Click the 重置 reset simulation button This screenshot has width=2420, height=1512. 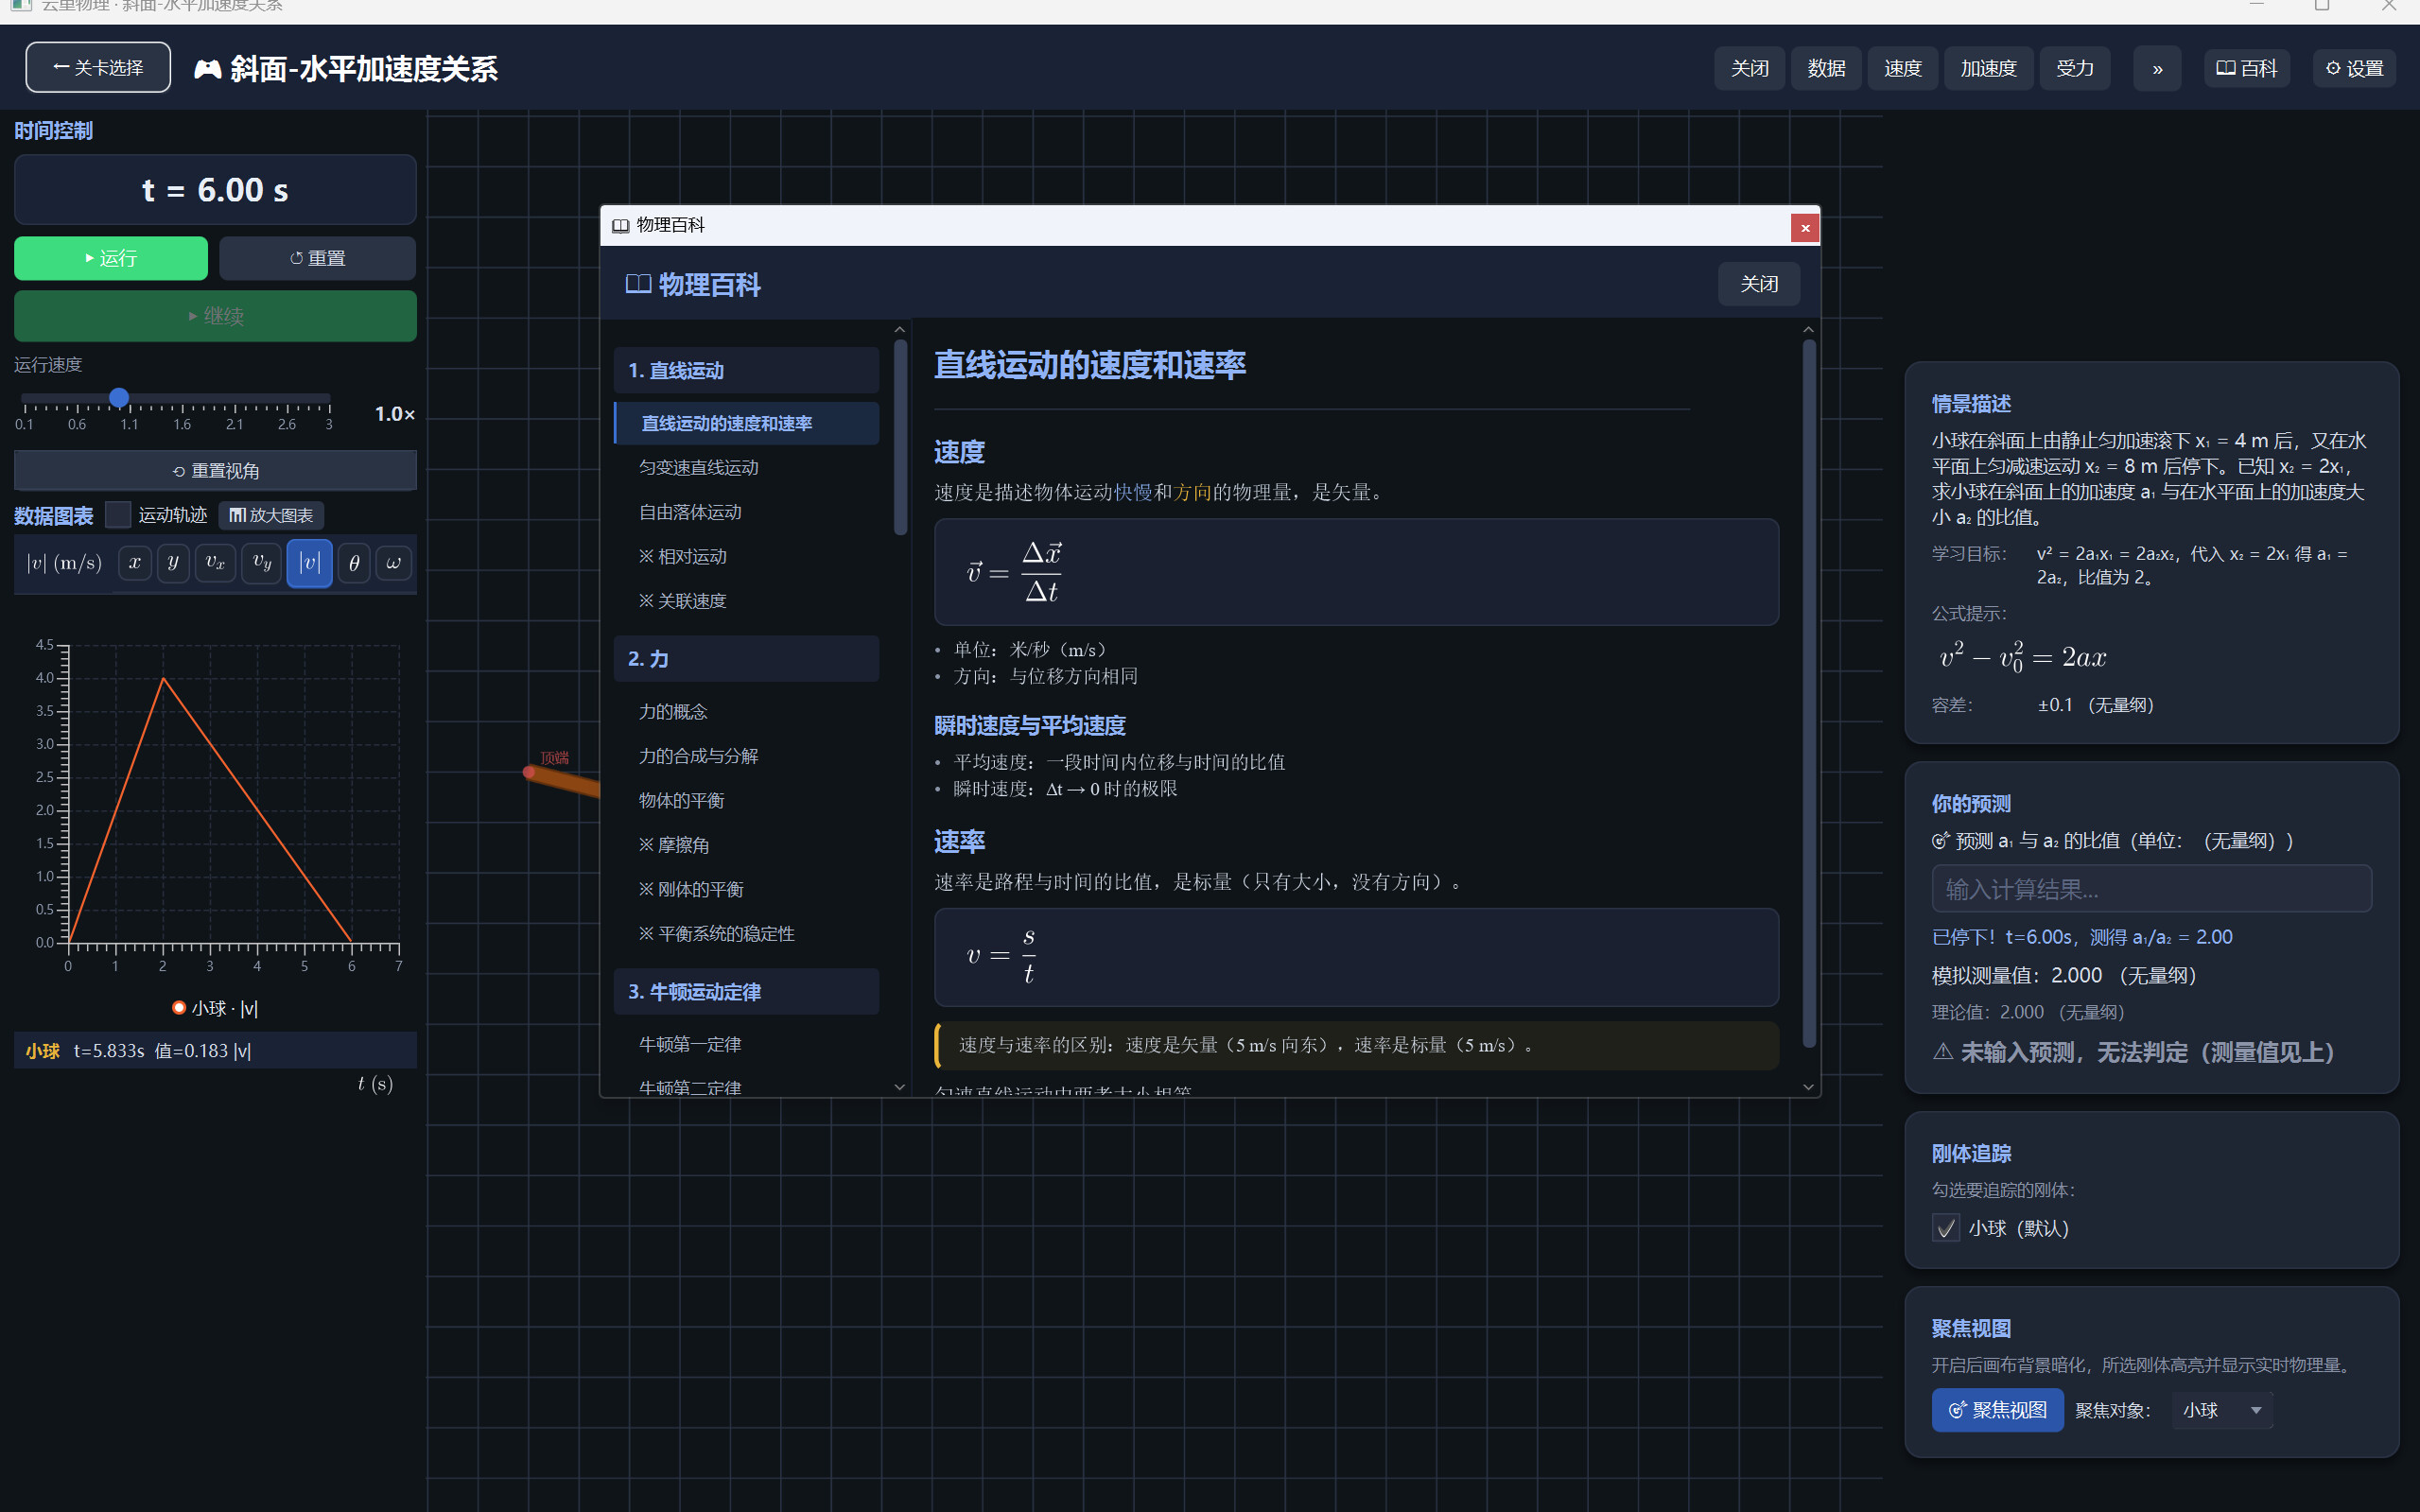coord(317,258)
